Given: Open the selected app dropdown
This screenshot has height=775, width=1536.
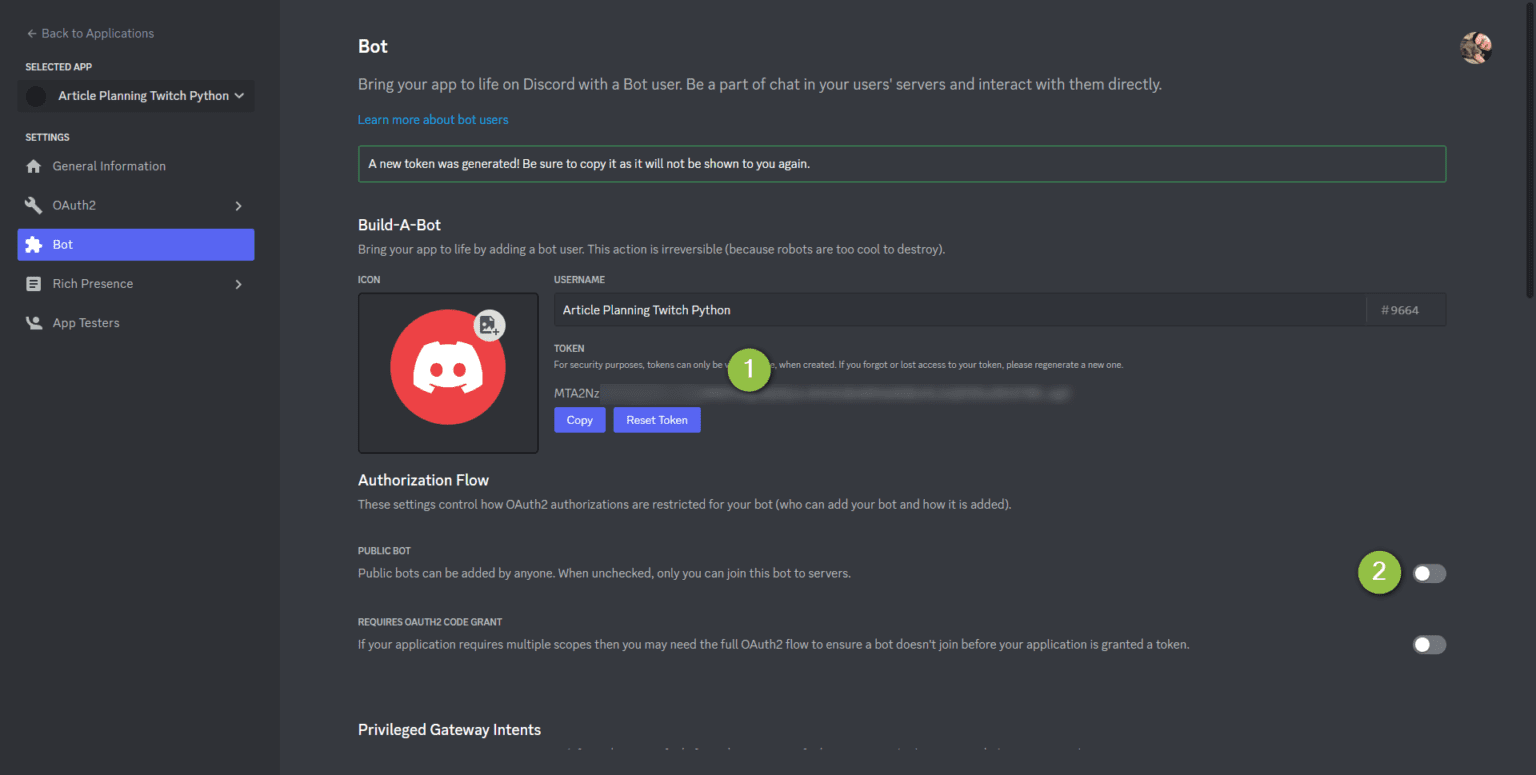Looking at the screenshot, I should pyautogui.click(x=136, y=96).
